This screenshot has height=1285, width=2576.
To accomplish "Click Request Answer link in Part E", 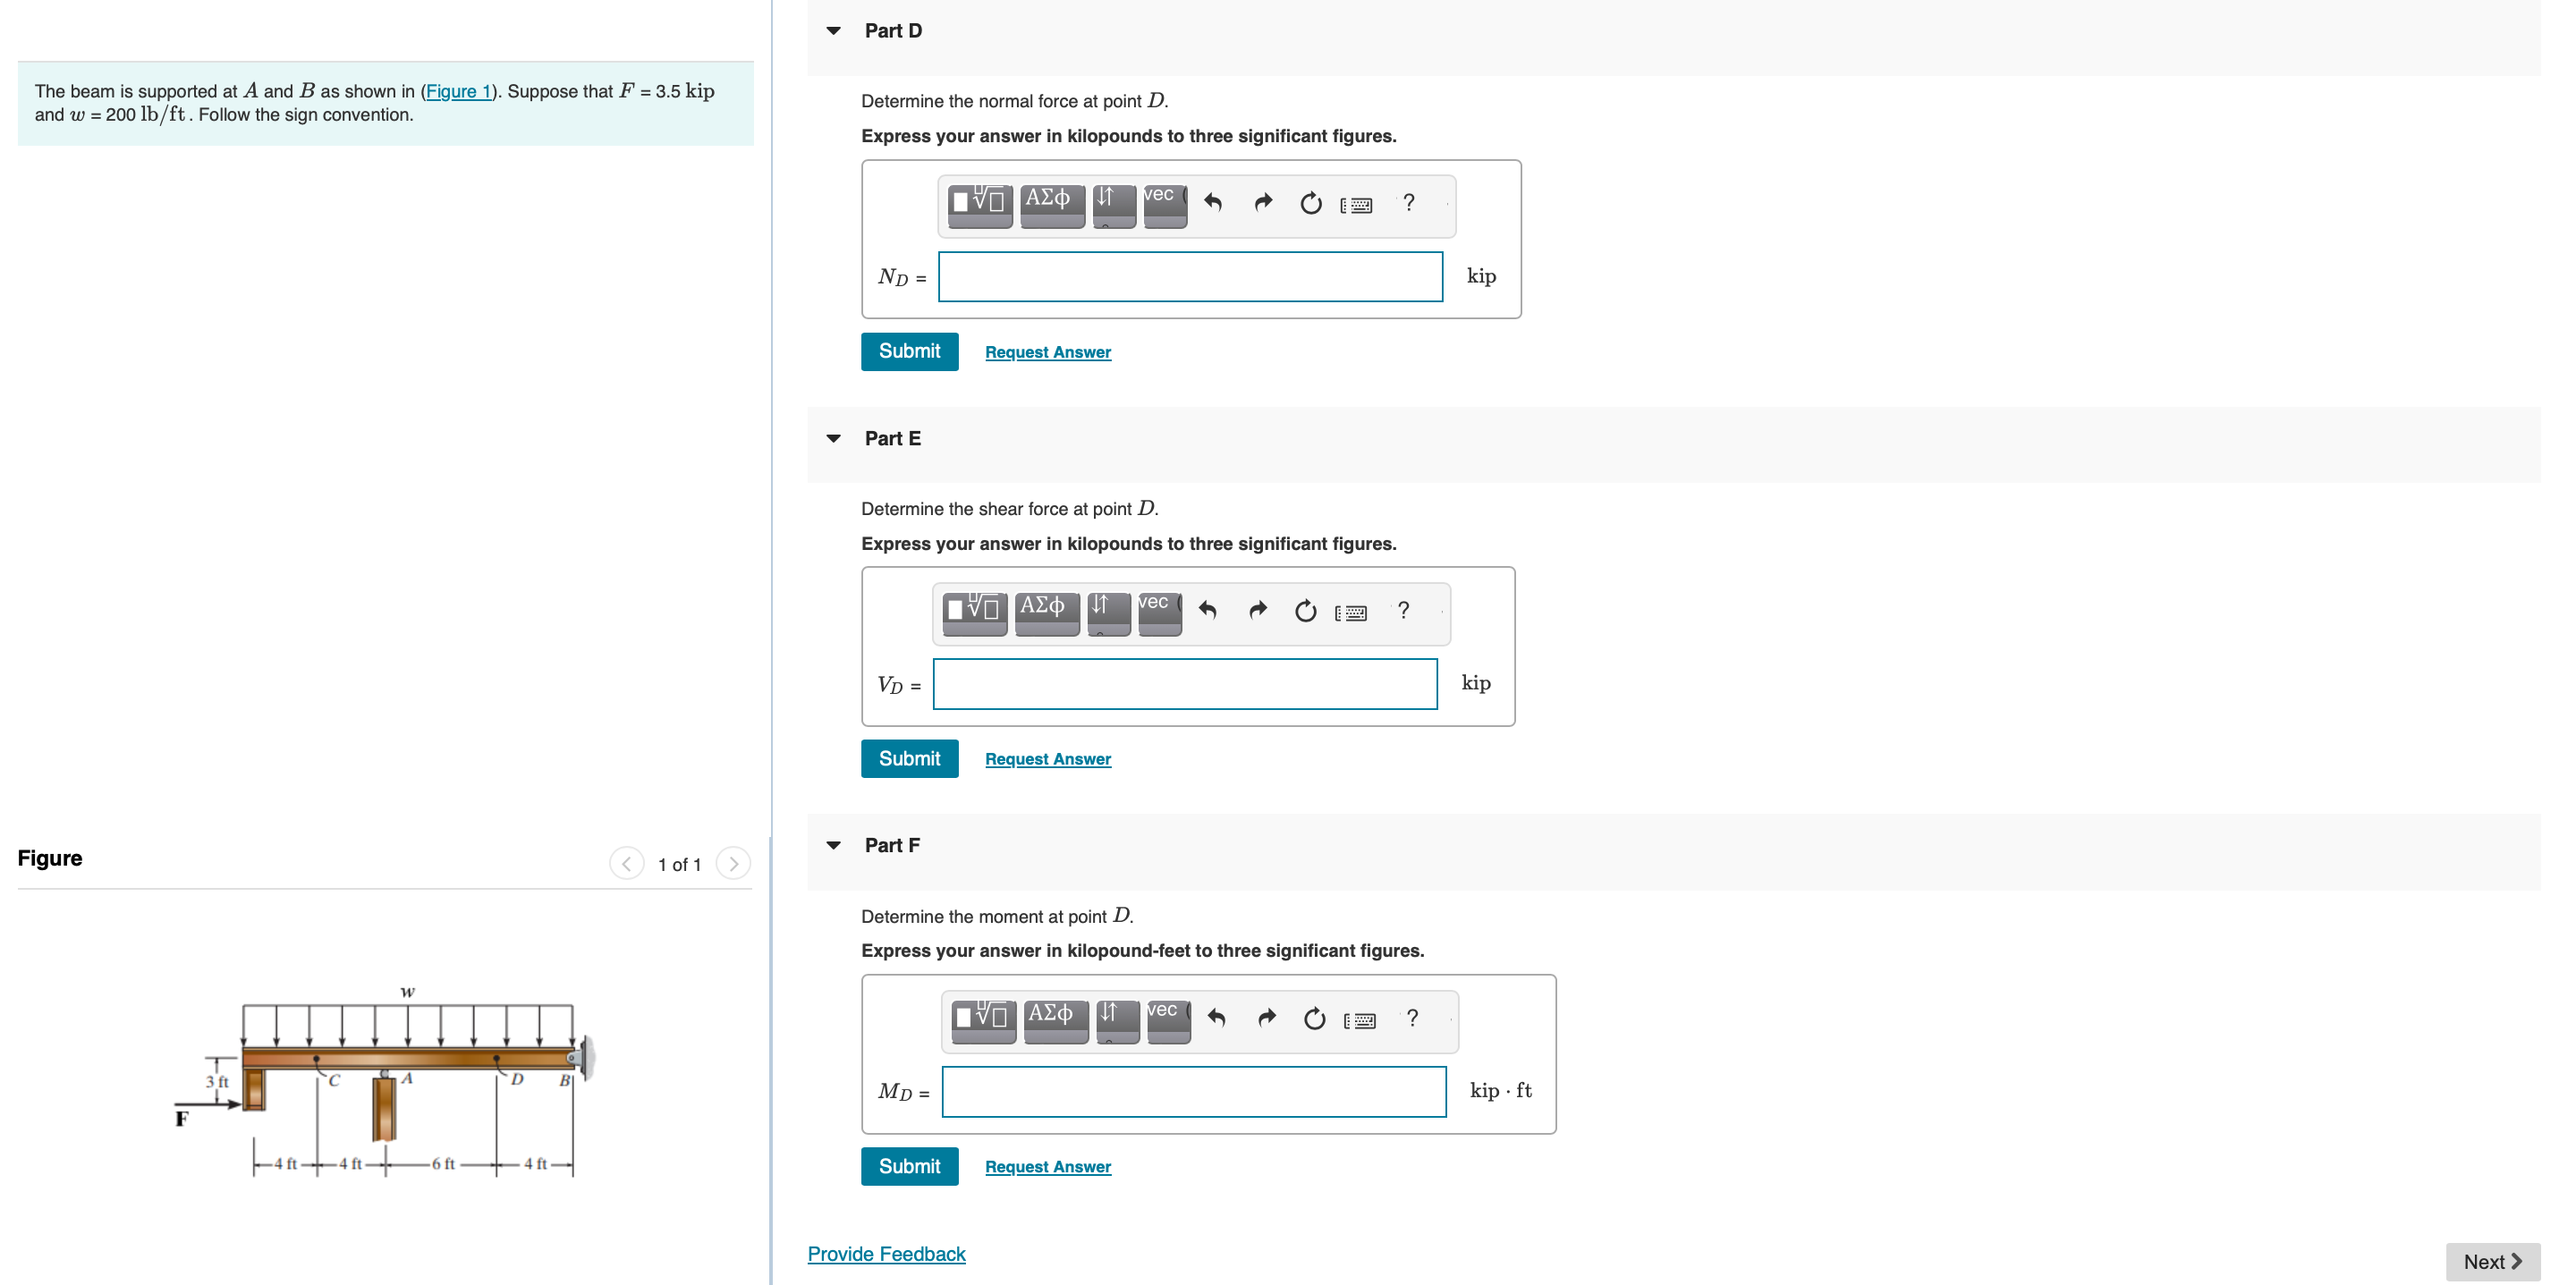I will coord(1048,757).
